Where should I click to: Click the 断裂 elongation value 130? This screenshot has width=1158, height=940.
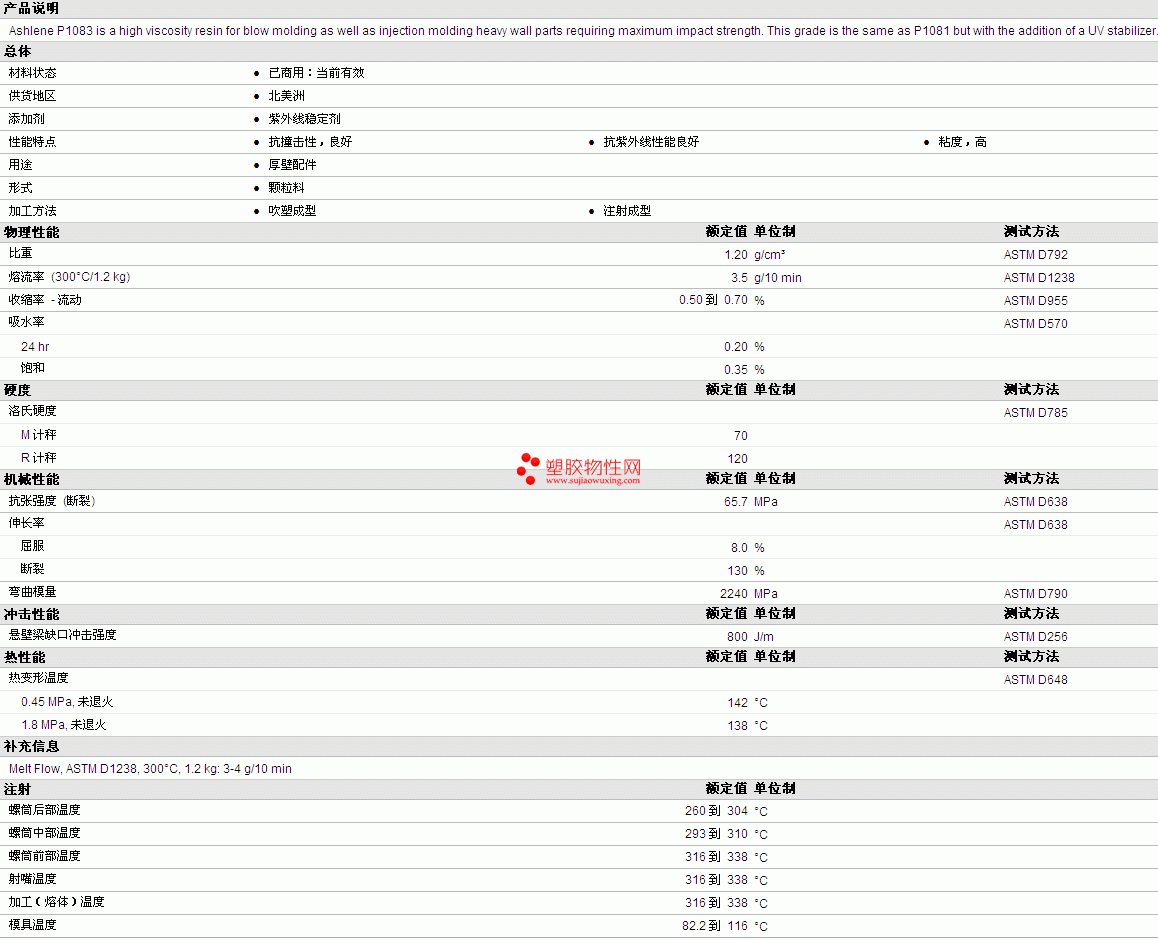(x=738, y=571)
